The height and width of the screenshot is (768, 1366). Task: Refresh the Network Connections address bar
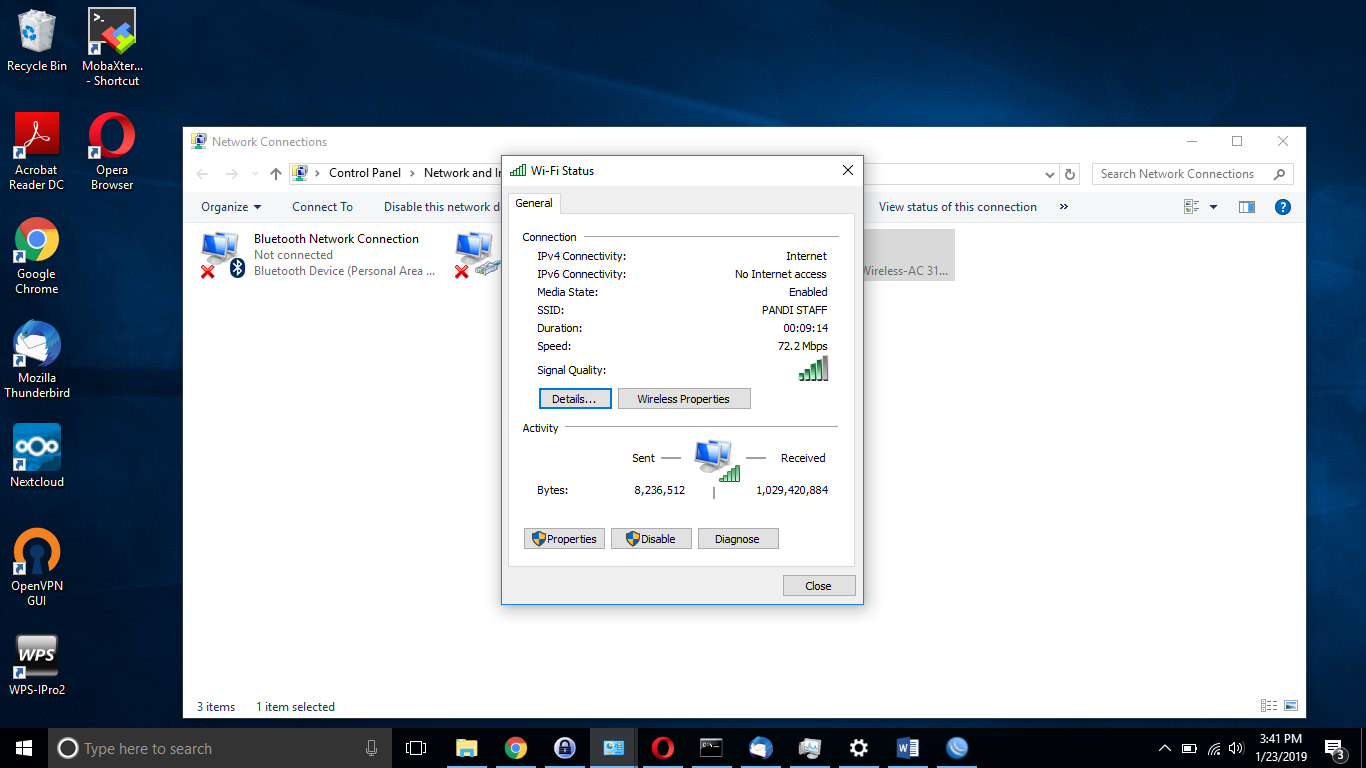(x=1070, y=174)
